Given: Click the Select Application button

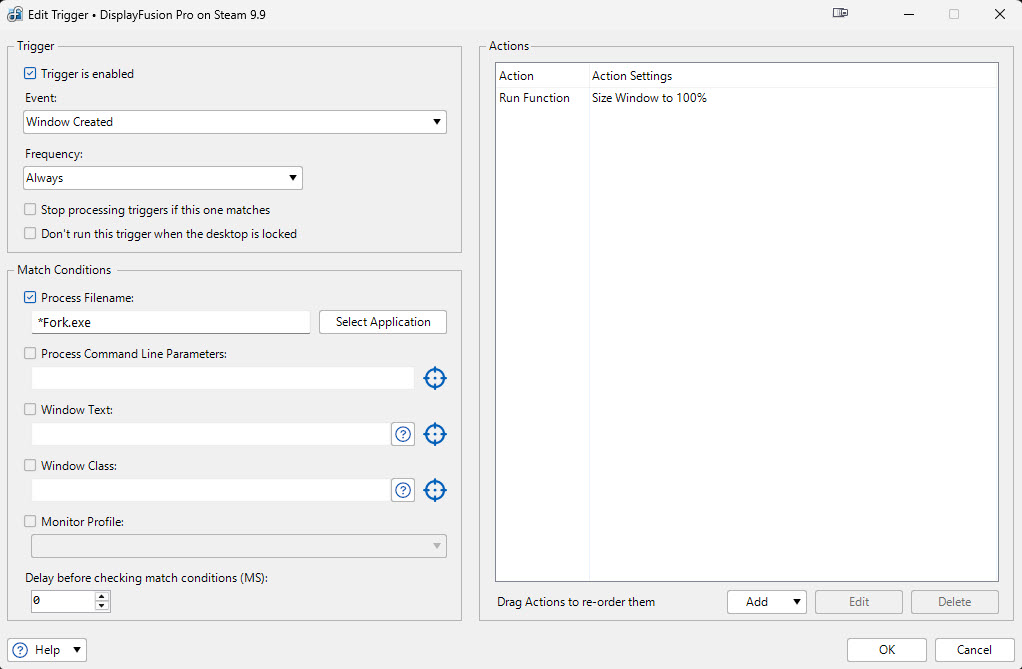Looking at the screenshot, I should click(383, 322).
